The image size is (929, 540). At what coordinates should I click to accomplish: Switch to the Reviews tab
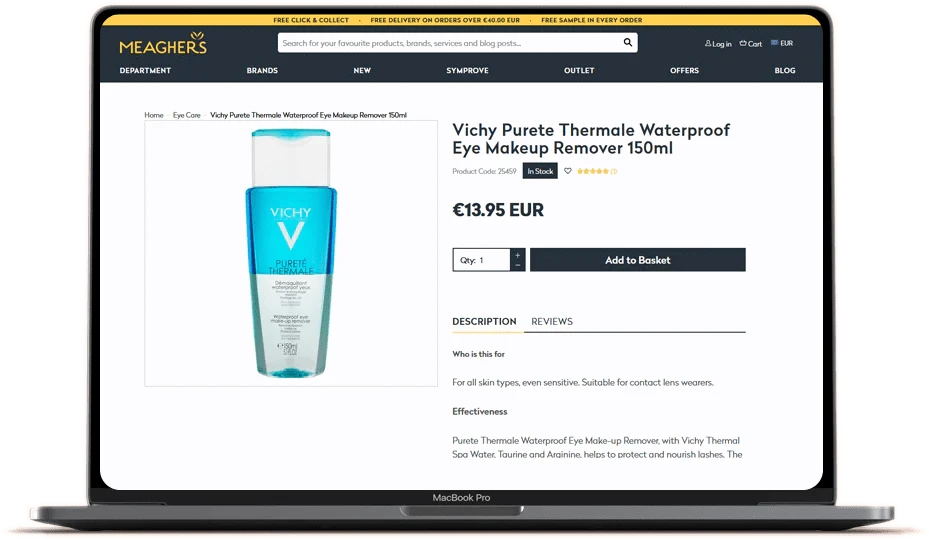pos(552,321)
